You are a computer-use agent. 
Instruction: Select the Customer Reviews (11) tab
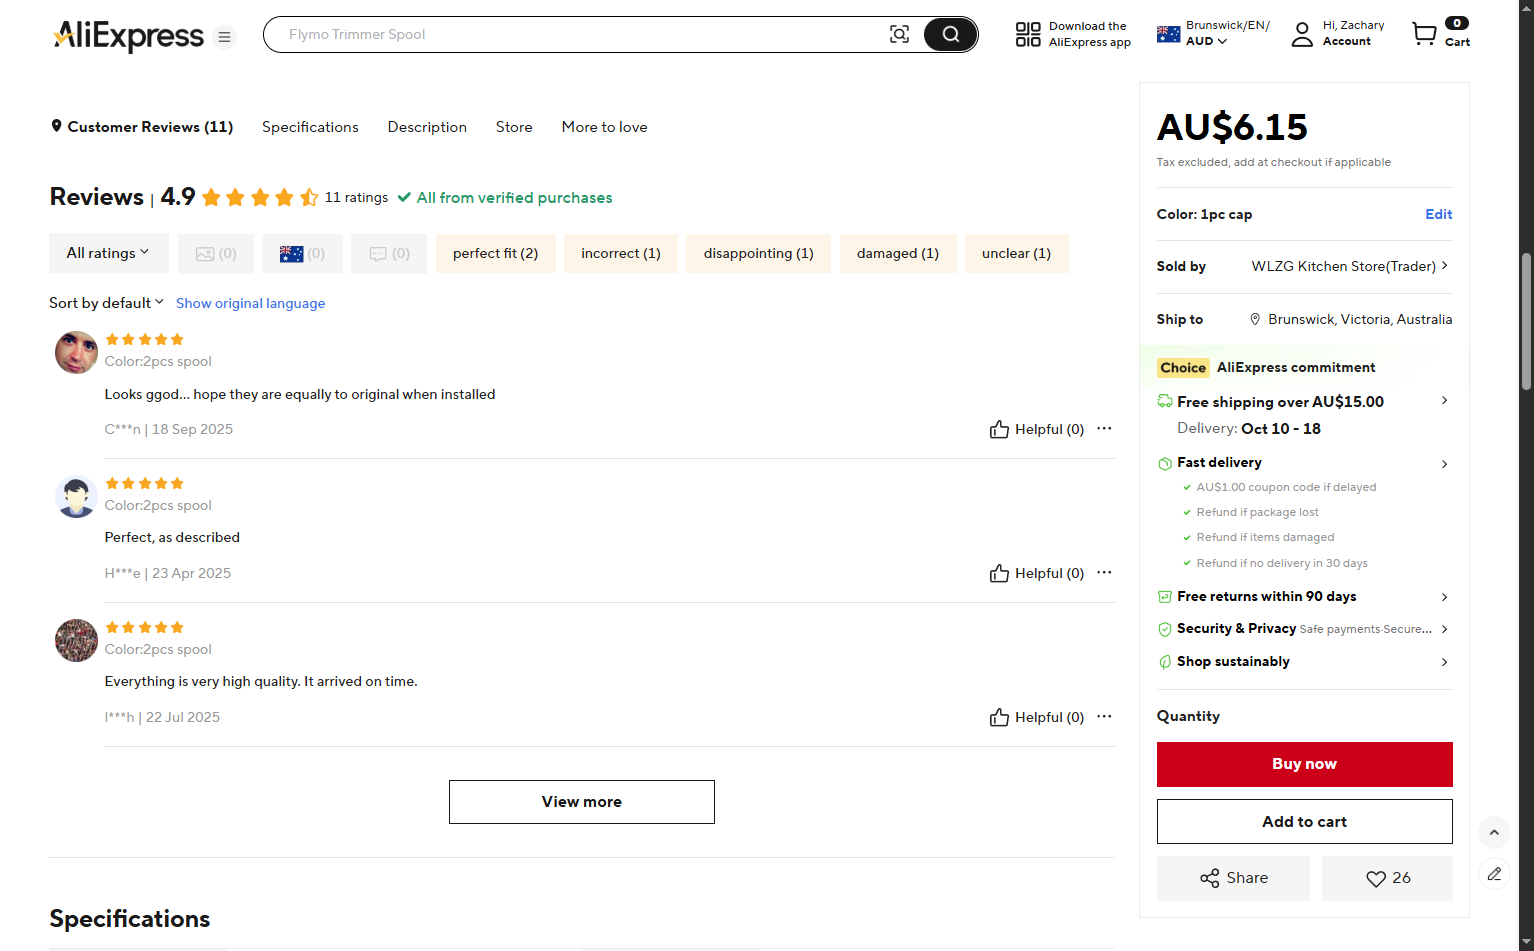tap(142, 127)
